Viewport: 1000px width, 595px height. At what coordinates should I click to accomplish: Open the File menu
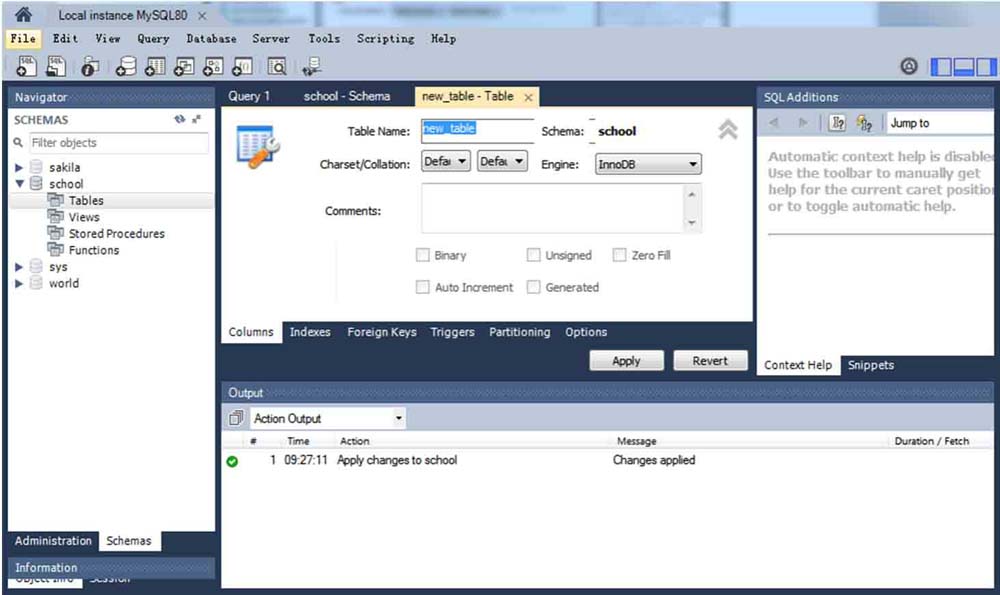pos(23,38)
